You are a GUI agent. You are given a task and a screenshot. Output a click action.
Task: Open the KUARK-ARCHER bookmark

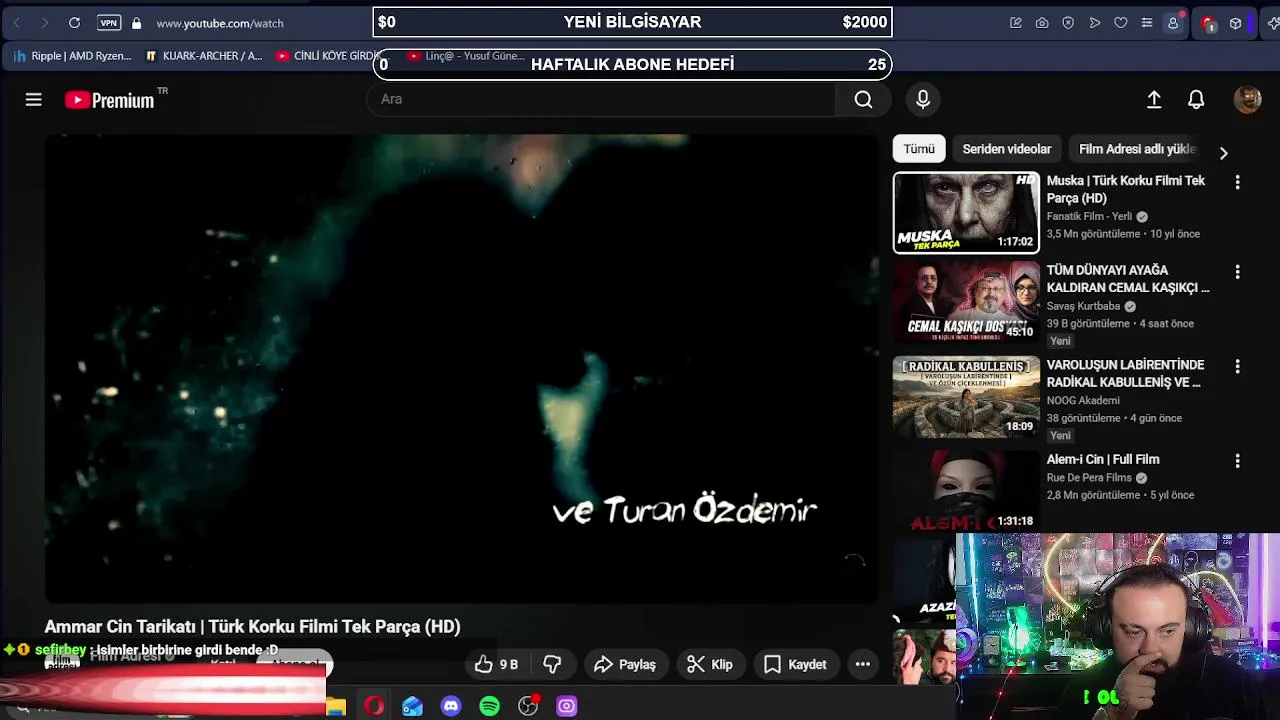(x=204, y=56)
